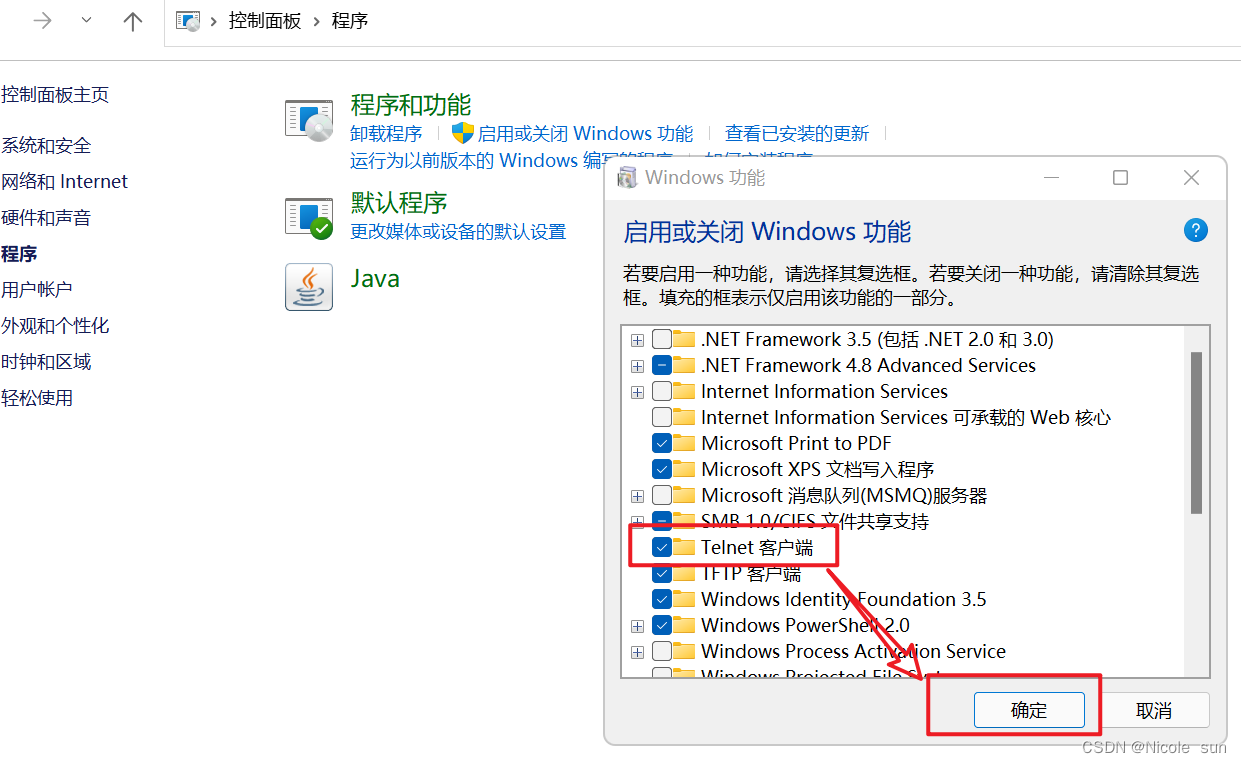Expand Internet Information Services node
Screen dimensions: 1241x763
click(x=637, y=392)
